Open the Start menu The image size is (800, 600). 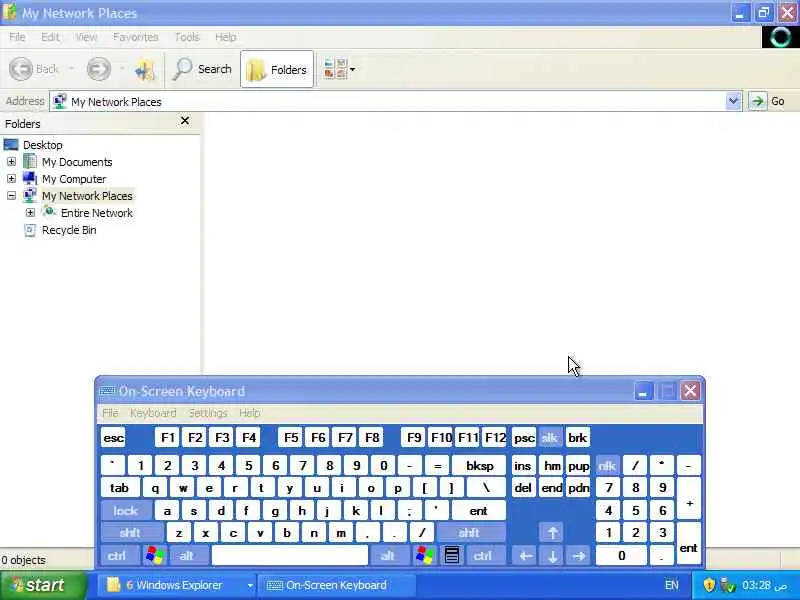pyautogui.click(x=43, y=586)
